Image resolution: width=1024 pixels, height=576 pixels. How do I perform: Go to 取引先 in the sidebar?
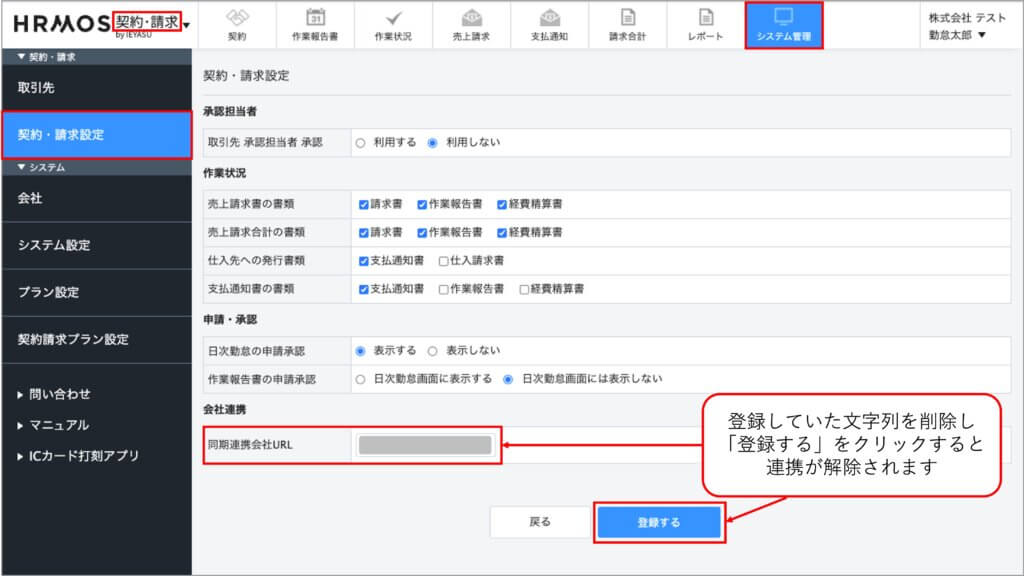[37, 87]
